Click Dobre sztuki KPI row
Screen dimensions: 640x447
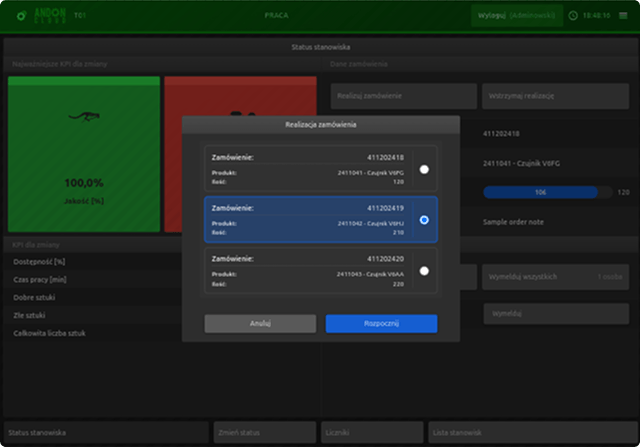coord(94,298)
